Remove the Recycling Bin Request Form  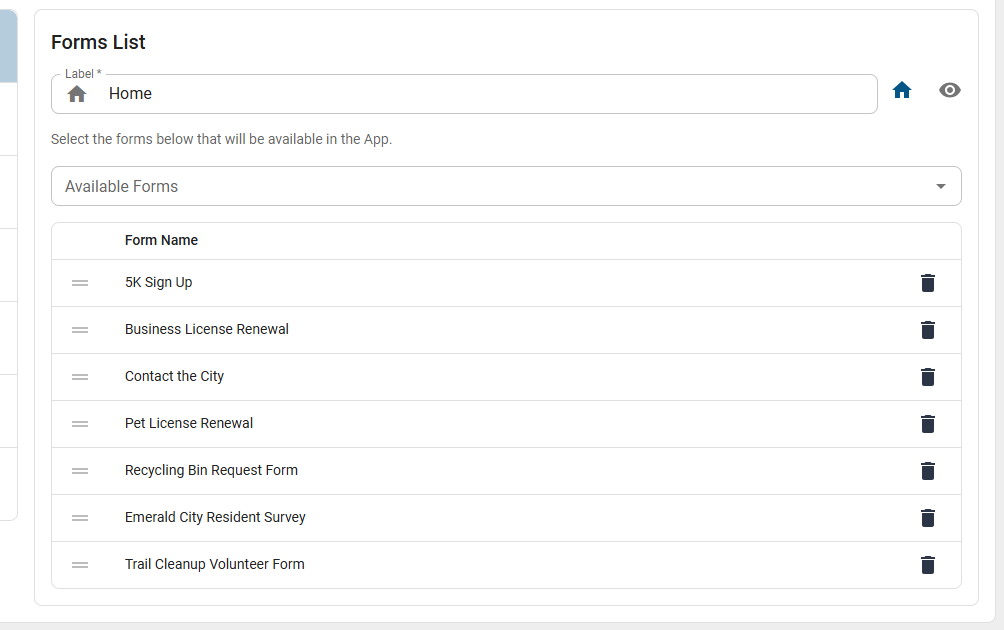[927, 471]
